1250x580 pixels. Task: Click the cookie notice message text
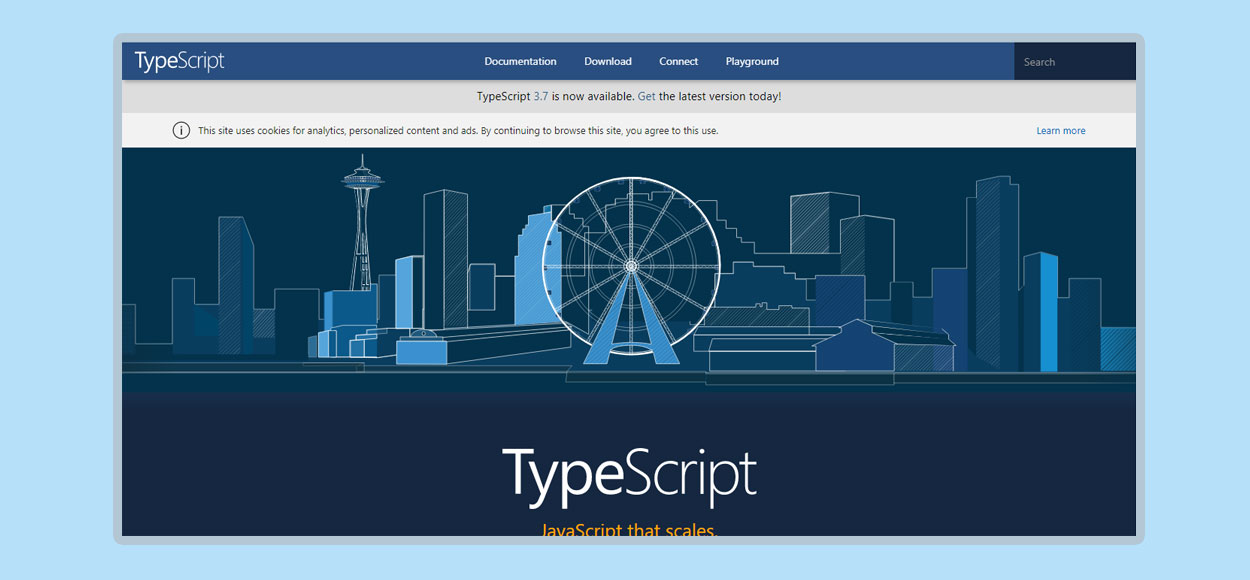pyautogui.click(x=458, y=131)
